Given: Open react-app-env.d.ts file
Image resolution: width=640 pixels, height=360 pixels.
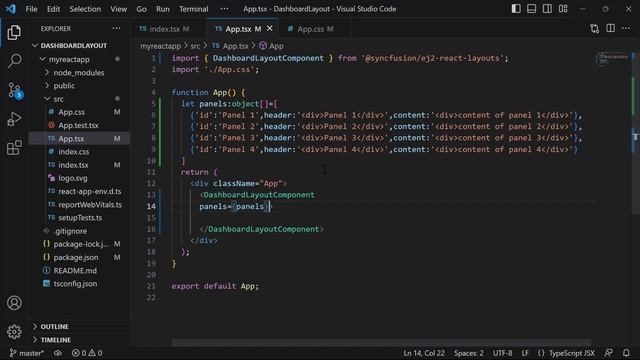Looking at the screenshot, I should click(x=90, y=191).
